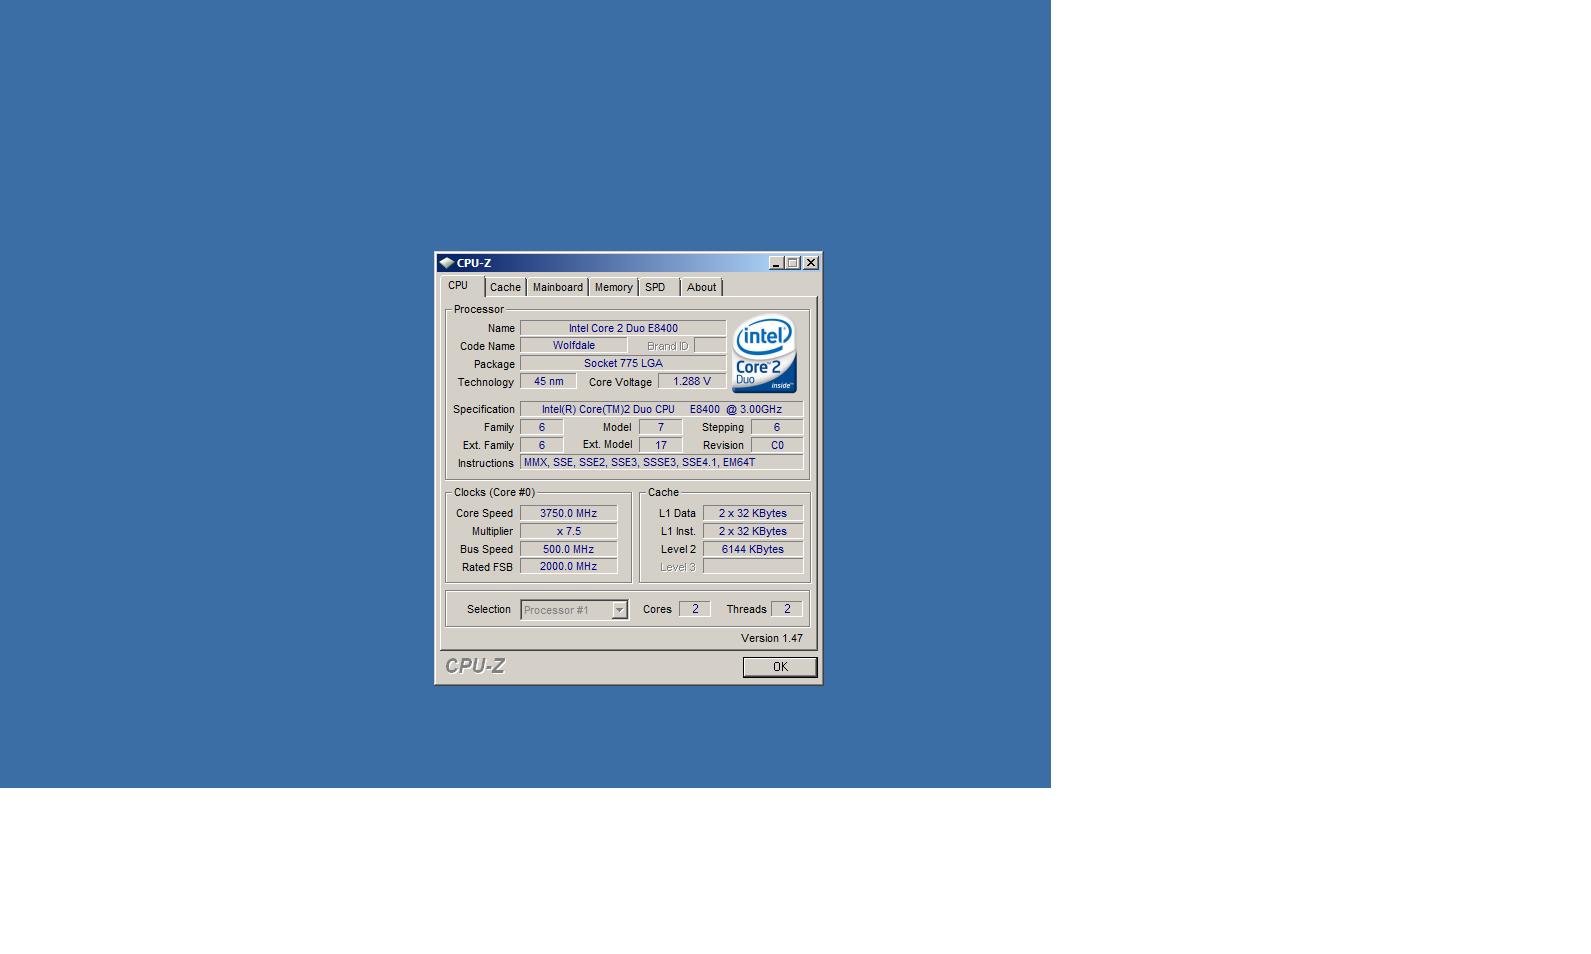Click the Code Name value Wolfdale
The image size is (1591, 954).
coord(574,345)
